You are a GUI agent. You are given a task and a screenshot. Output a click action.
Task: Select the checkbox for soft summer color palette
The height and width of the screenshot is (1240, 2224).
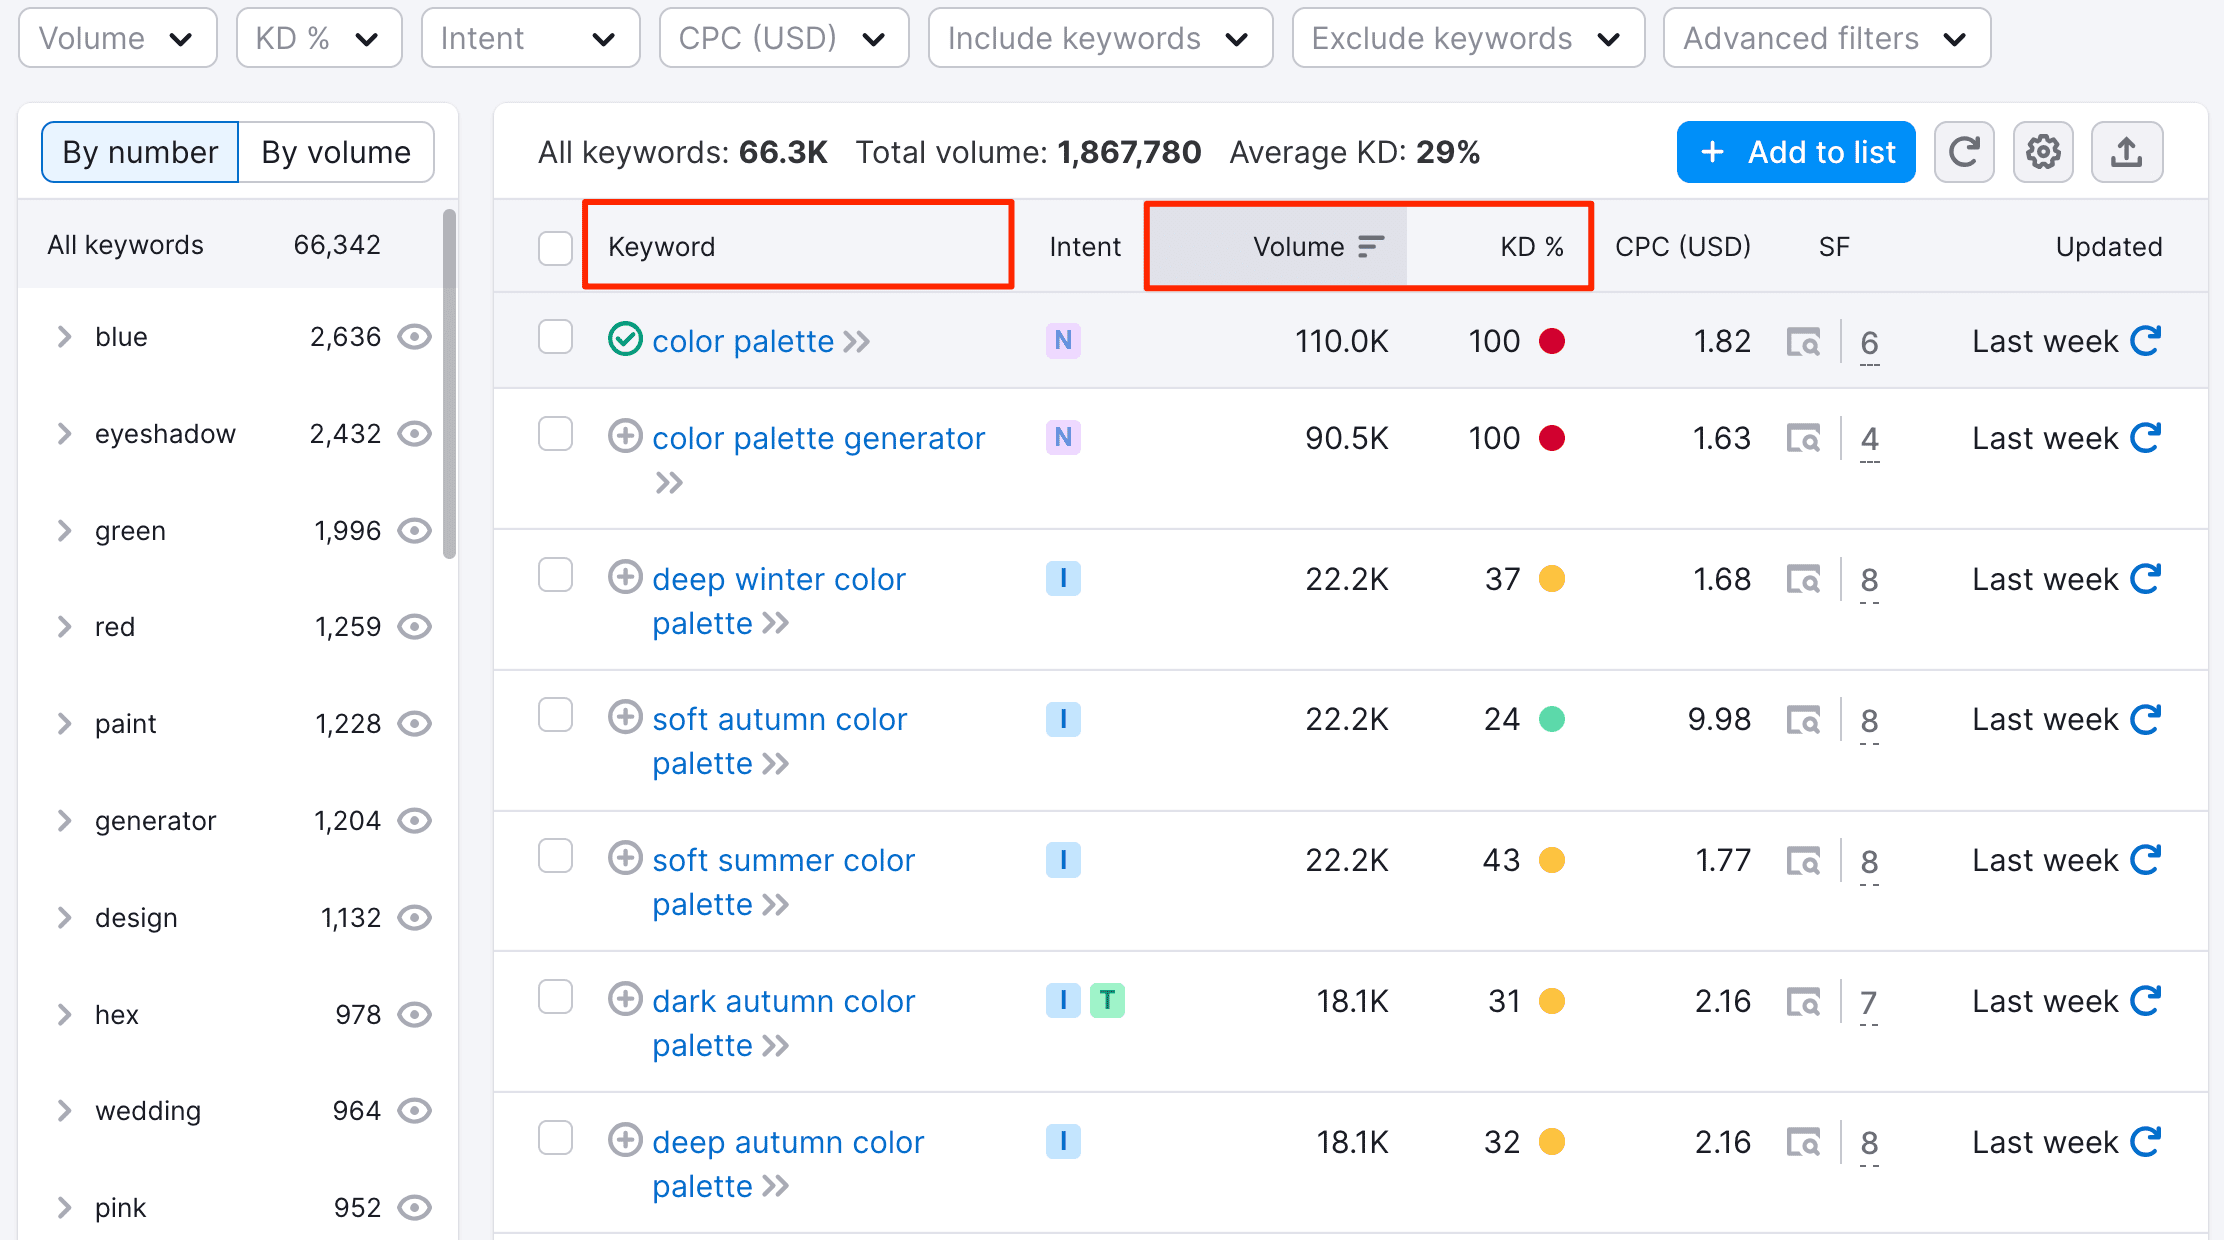[555, 856]
